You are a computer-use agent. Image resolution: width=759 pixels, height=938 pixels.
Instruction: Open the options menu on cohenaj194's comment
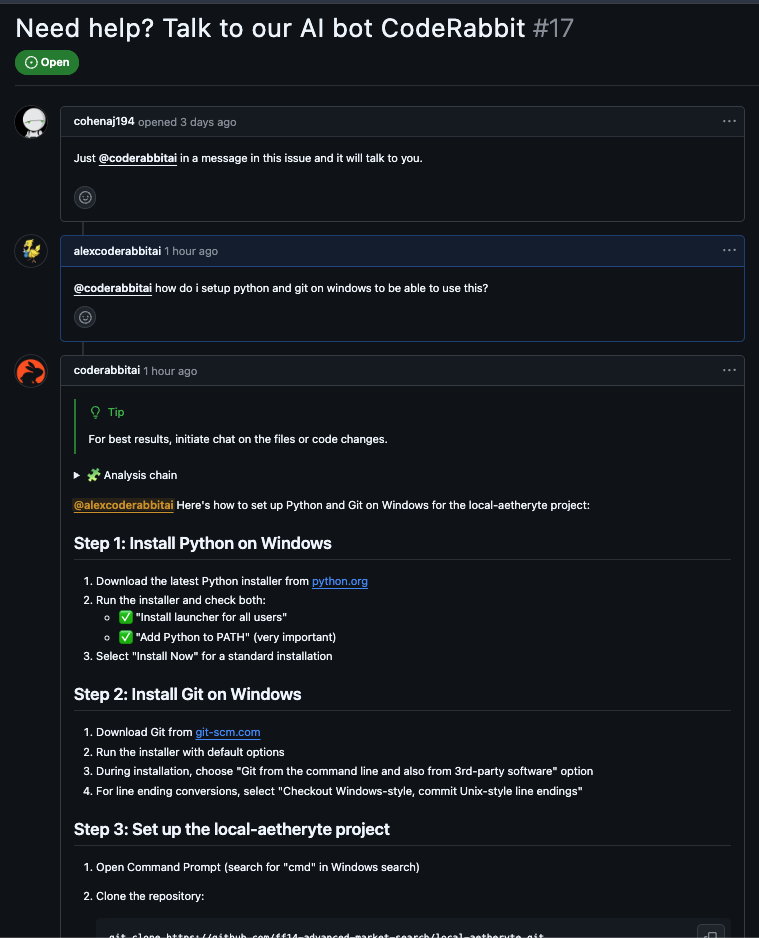pos(729,120)
